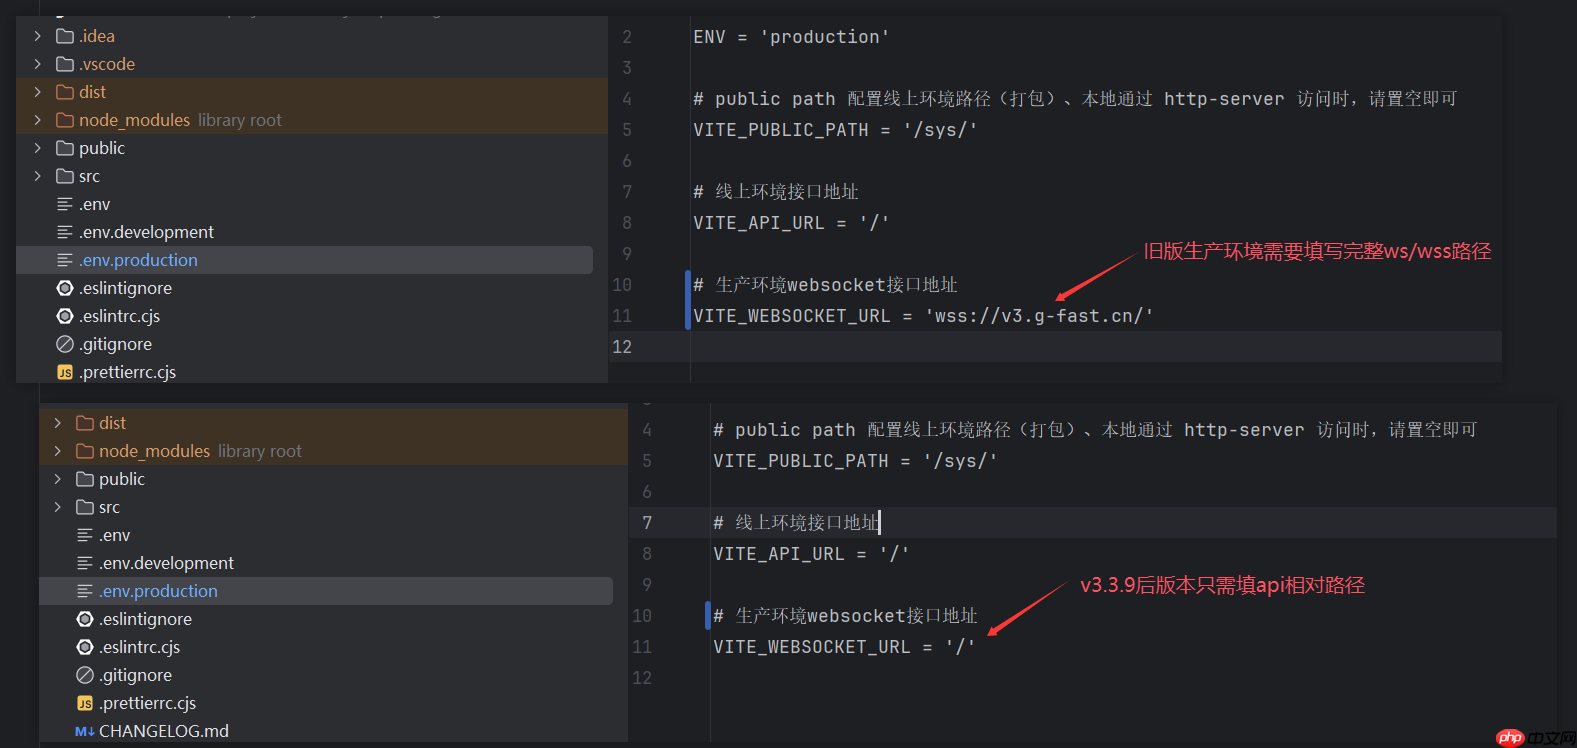Select .env.production file name in lower tree
The width and height of the screenshot is (1577, 748).
(x=158, y=591)
